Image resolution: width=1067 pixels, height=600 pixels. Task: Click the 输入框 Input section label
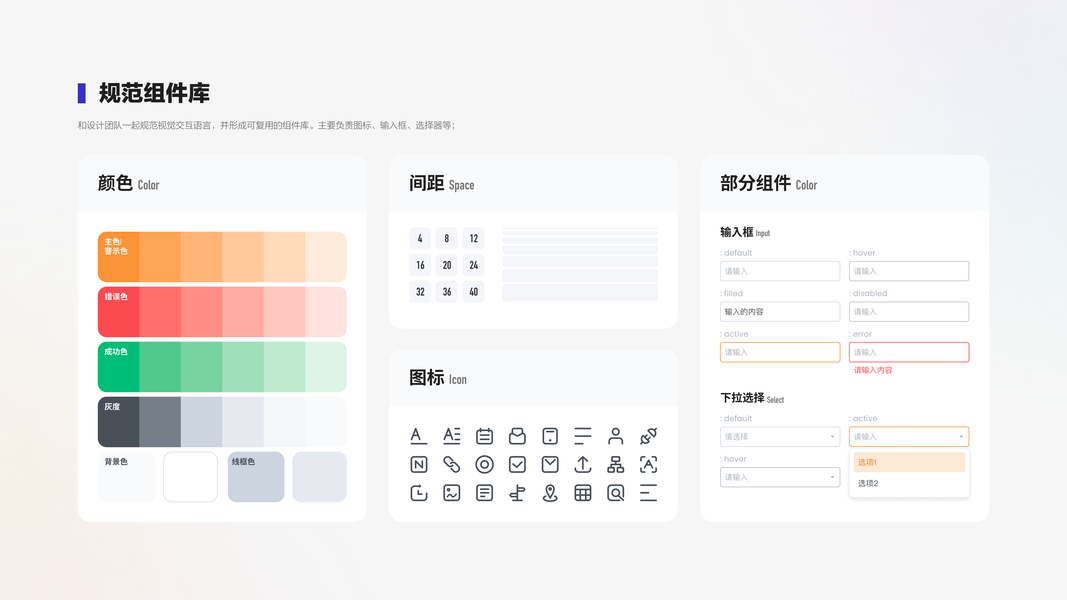745,232
